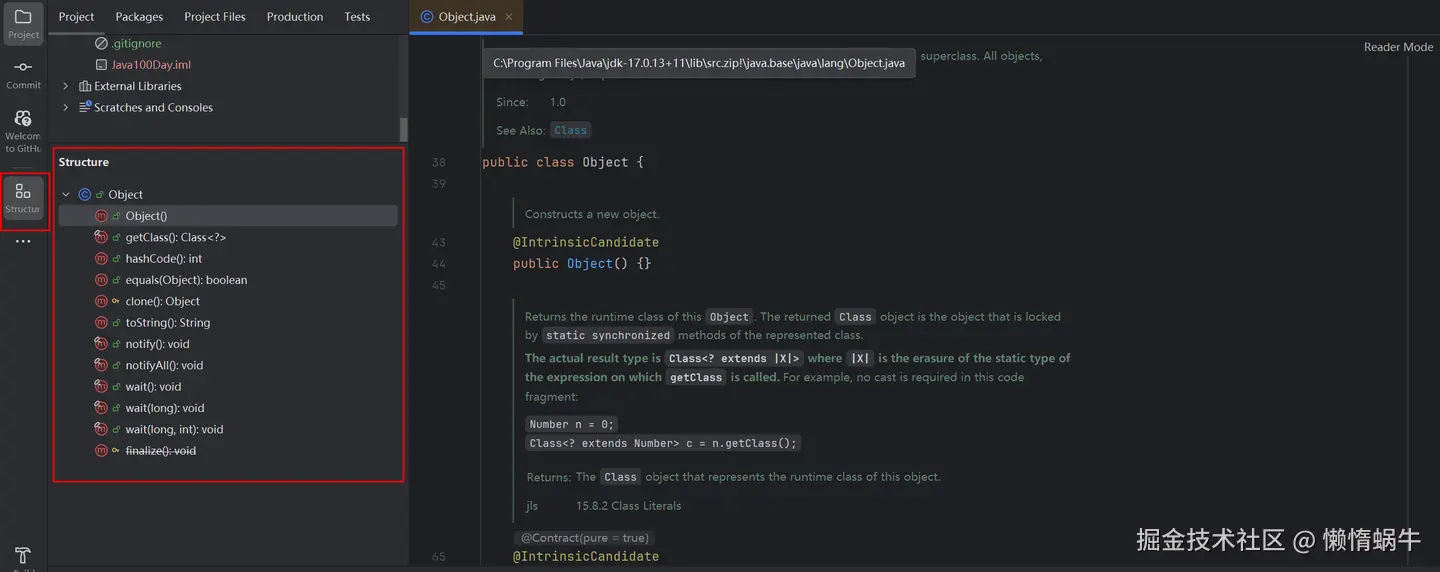
Task: Click method icon next to hashCode(): int
Action: pyautogui.click(x=101, y=259)
